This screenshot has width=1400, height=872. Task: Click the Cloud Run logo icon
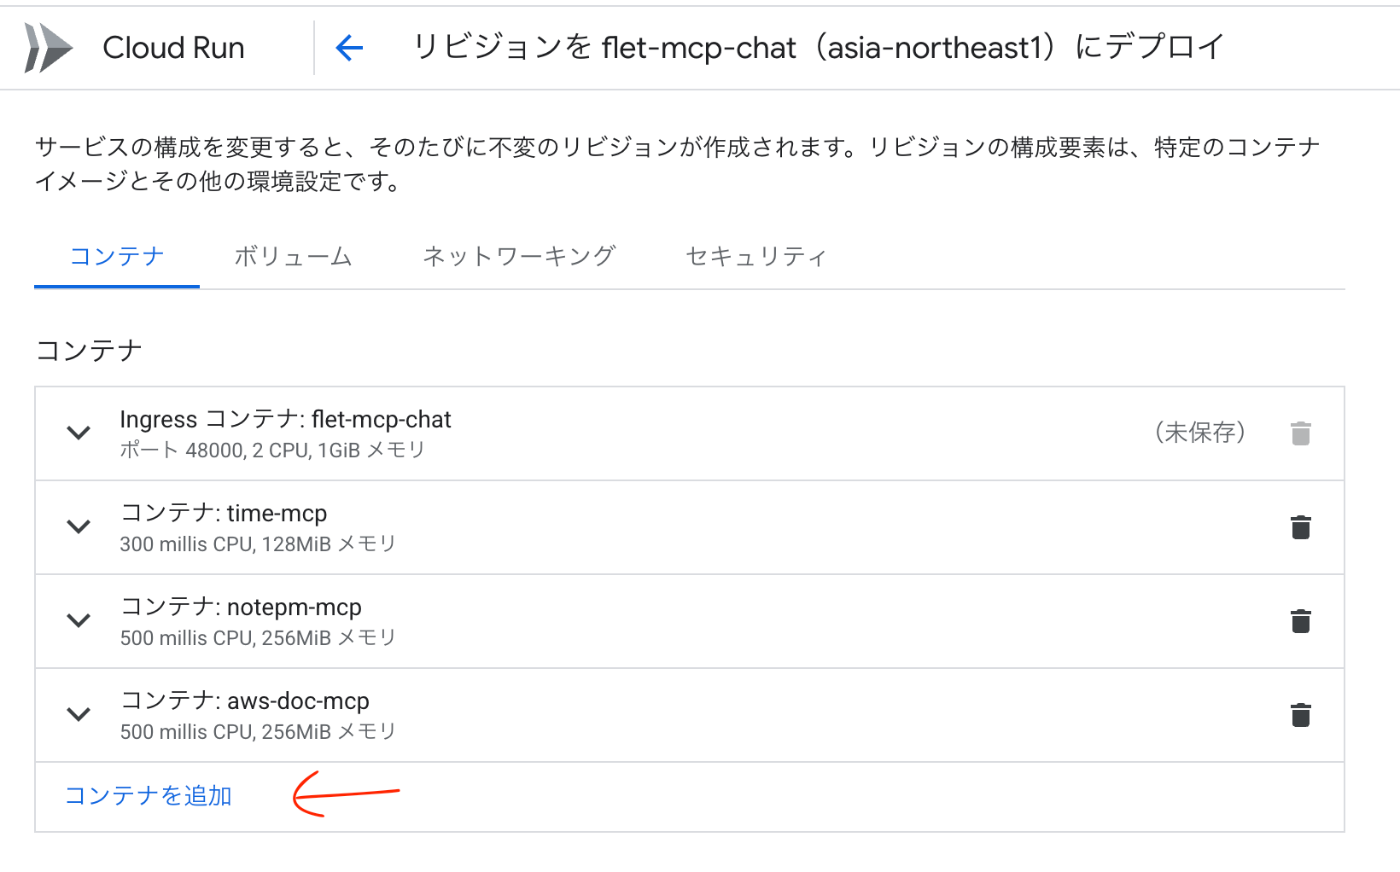coord(48,47)
